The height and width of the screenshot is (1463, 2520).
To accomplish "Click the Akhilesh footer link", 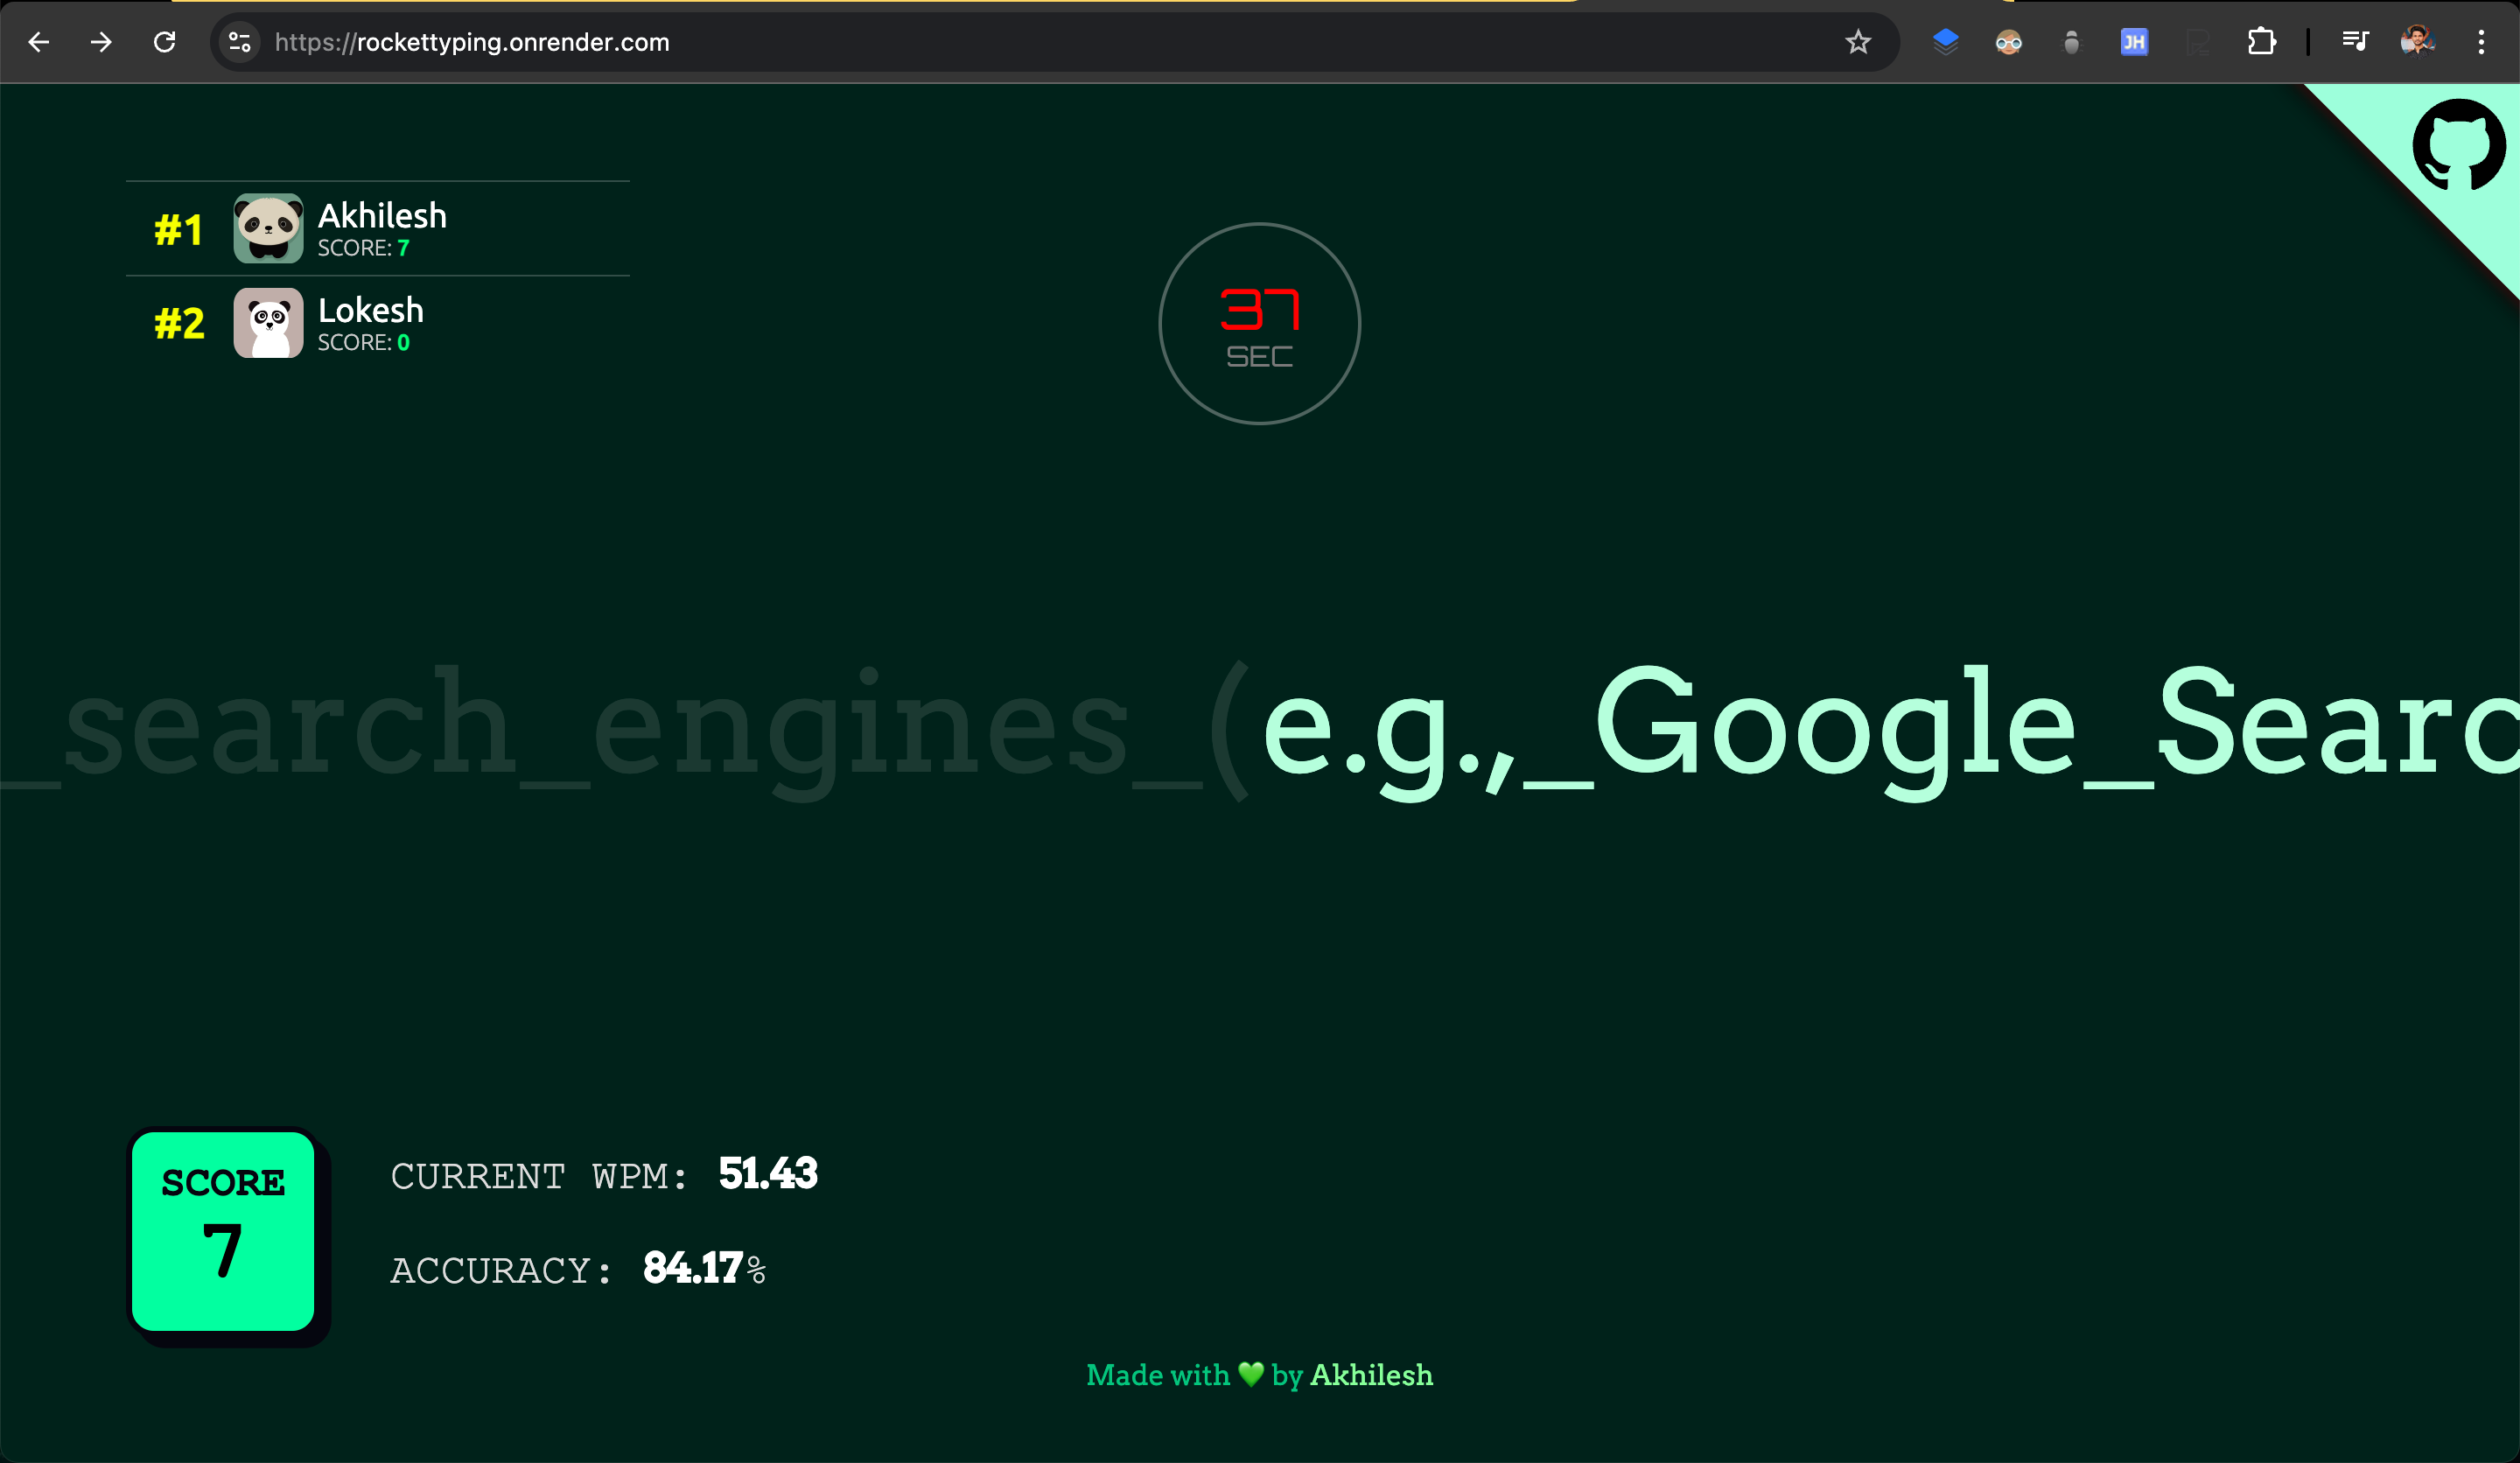I will [1371, 1375].
